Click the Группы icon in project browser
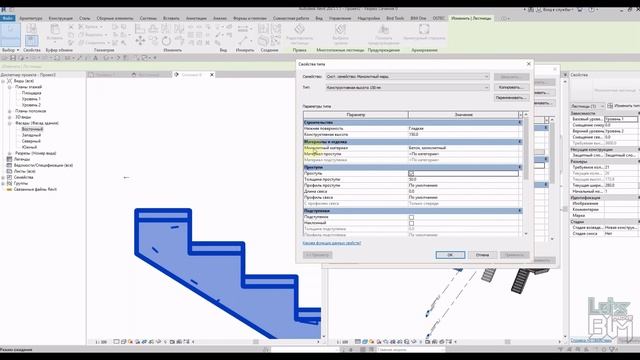640x360 pixels. pyautogui.click(x=9, y=184)
